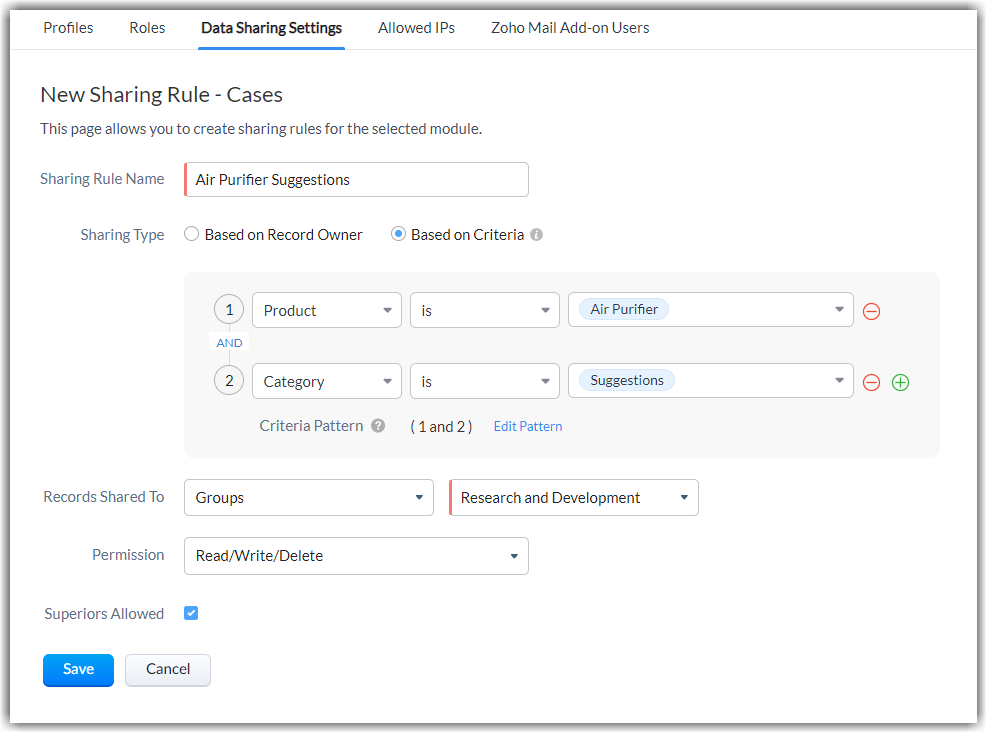Expand the Permission Read/Write/Delete dropdown
Screen dimensions: 987x733
[x=356, y=556]
